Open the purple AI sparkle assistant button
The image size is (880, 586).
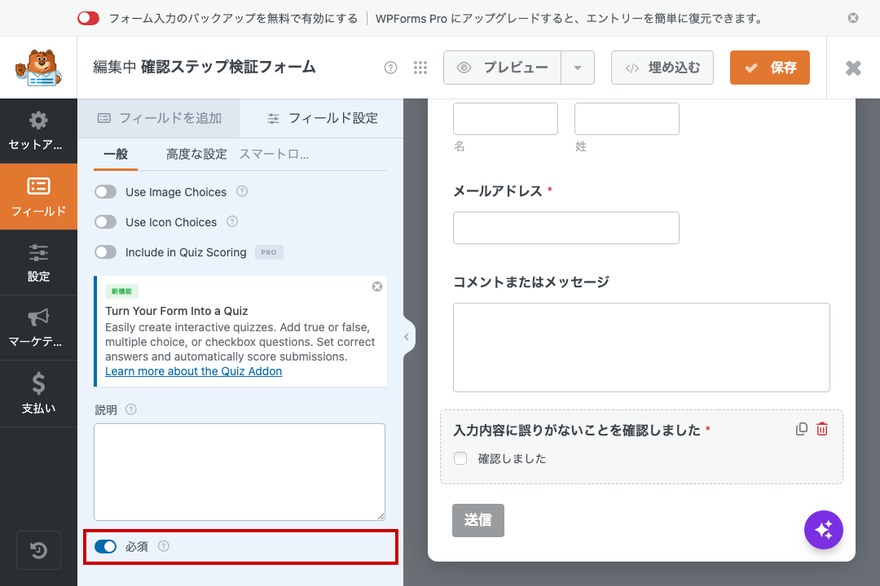pos(823,529)
